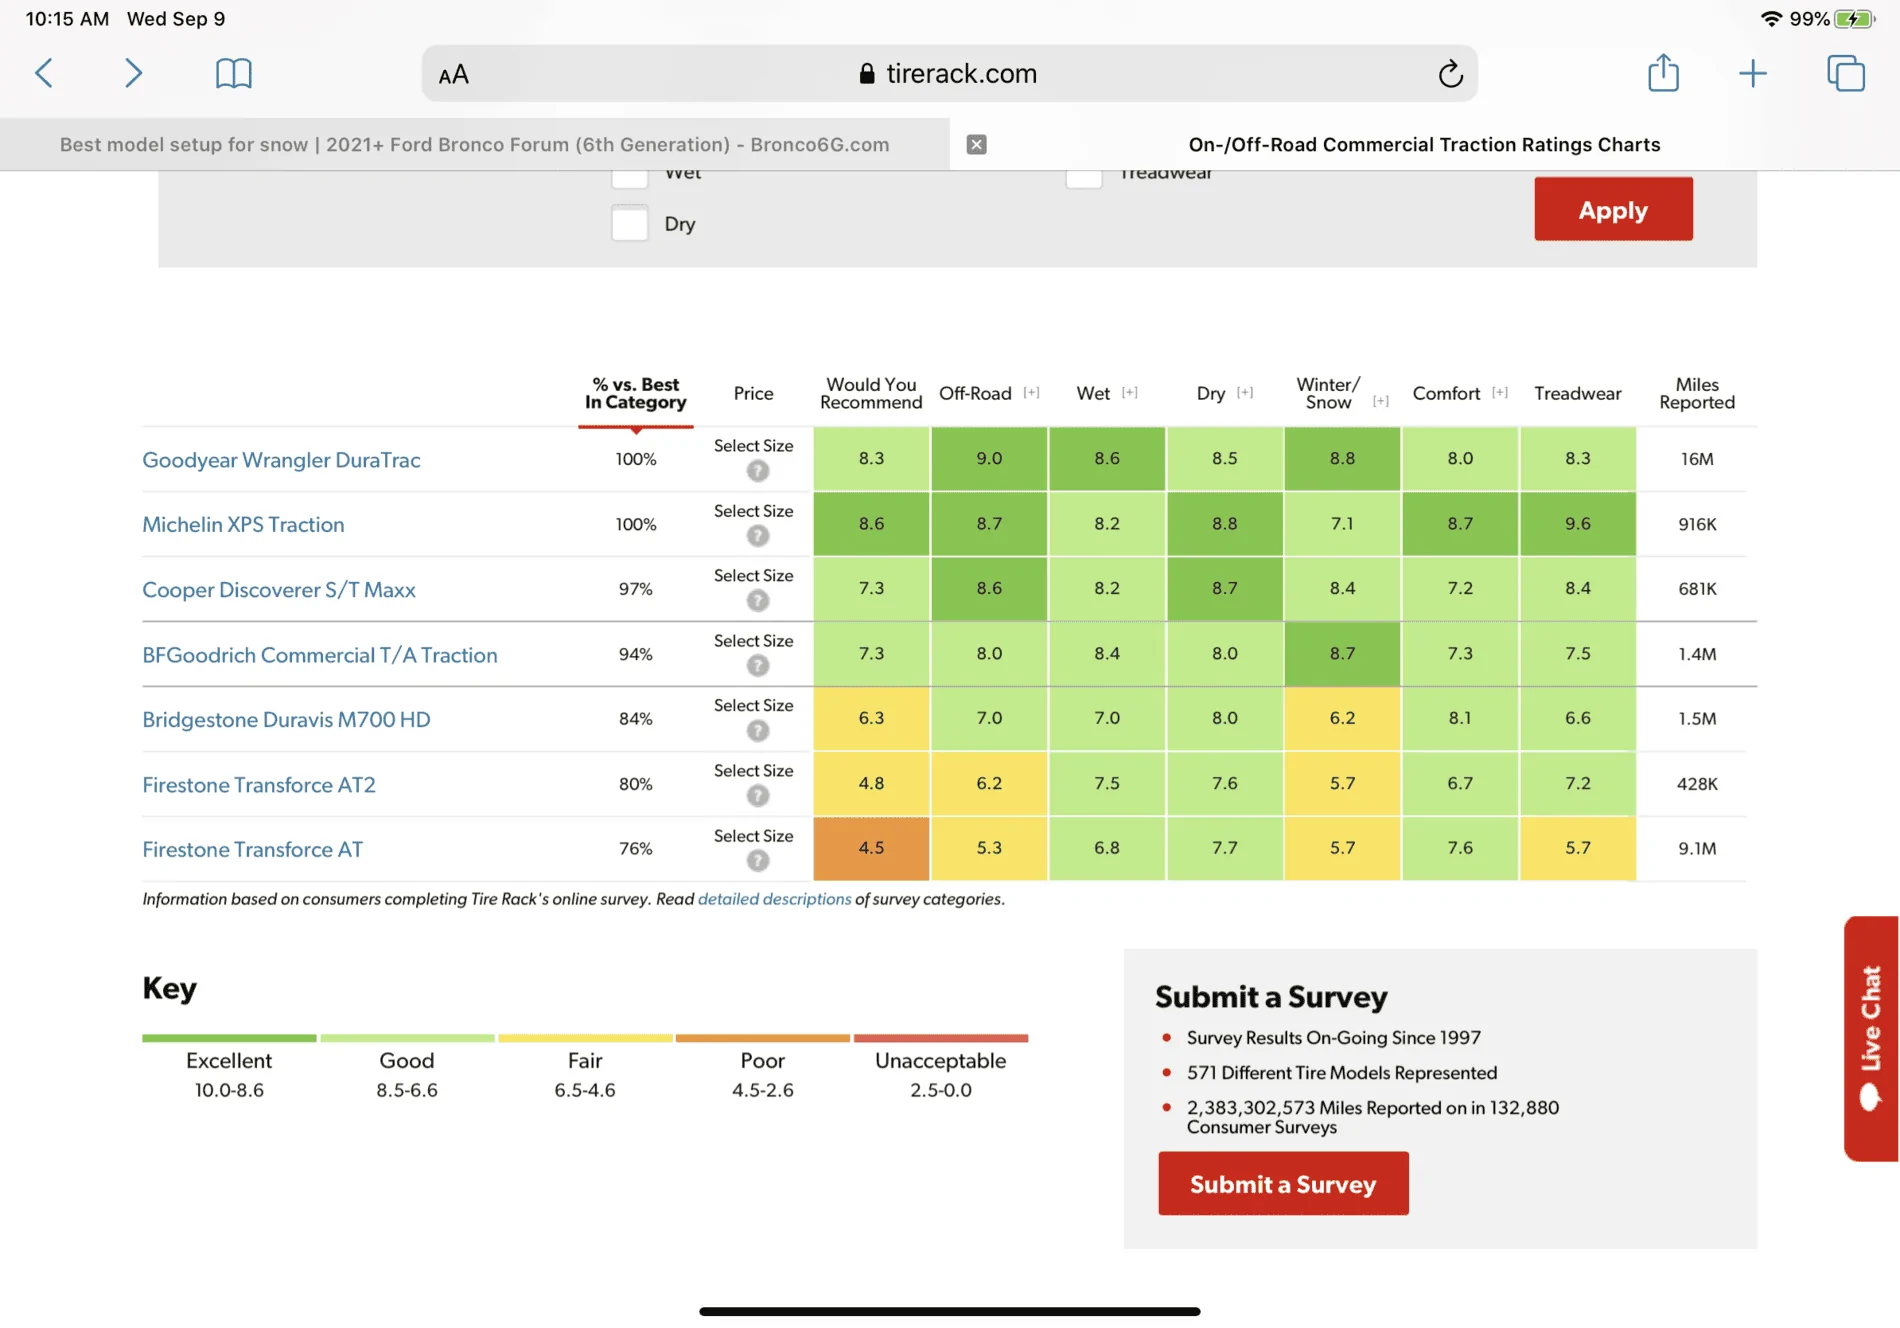
Task: Click the Excellent green key bar
Action: click(229, 1038)
